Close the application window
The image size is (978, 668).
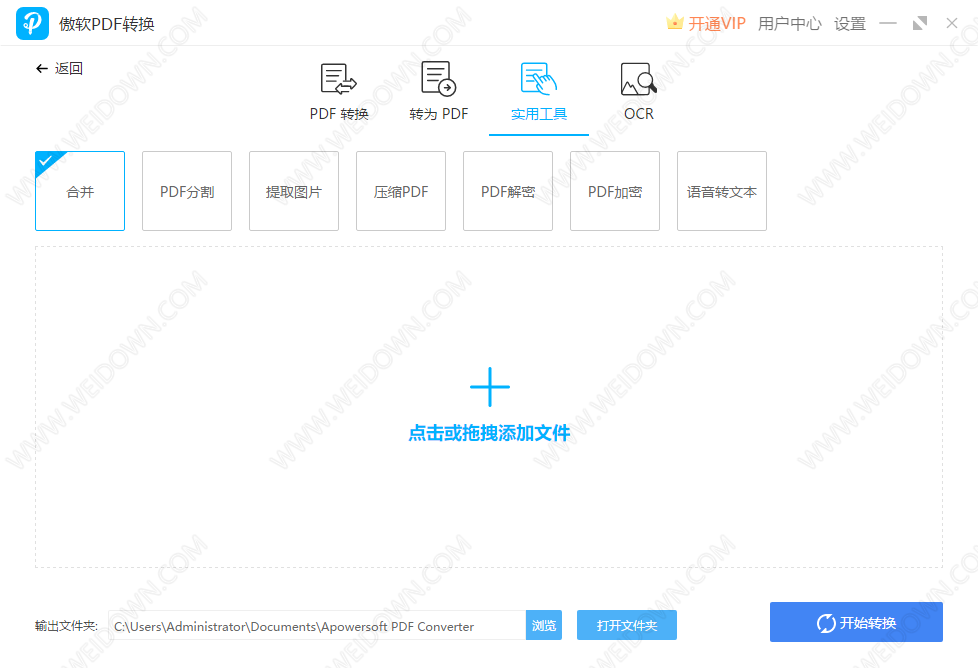click(952, 24)
